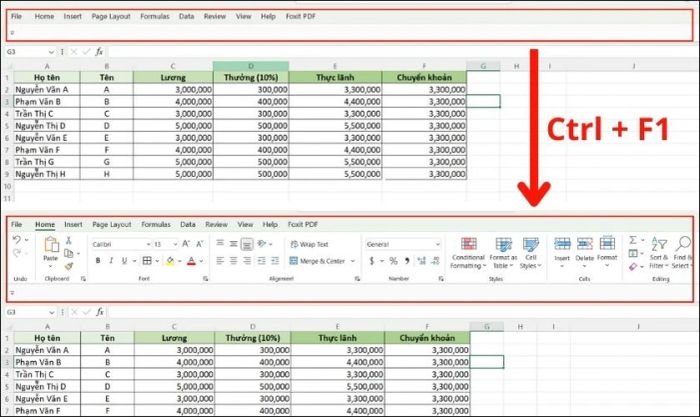Click the Fill down icon in Editing group
The image size is (700, 417).
(x=633, y=253)
